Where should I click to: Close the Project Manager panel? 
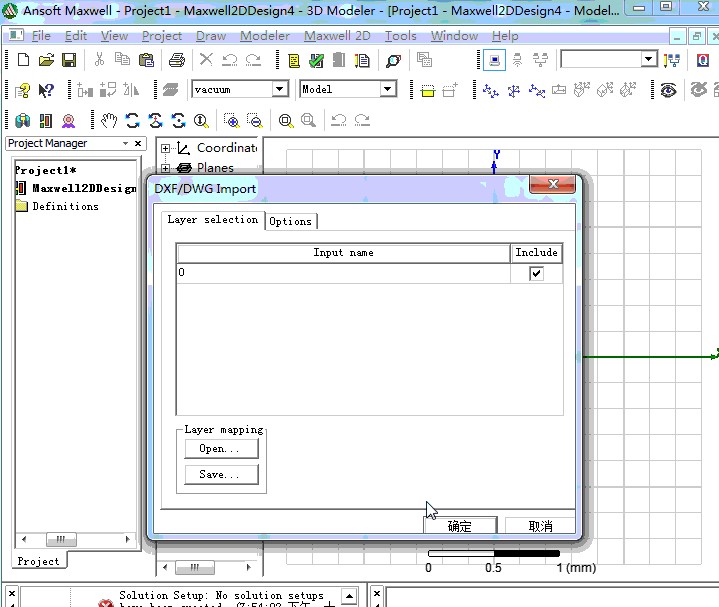tap(138, 143)
